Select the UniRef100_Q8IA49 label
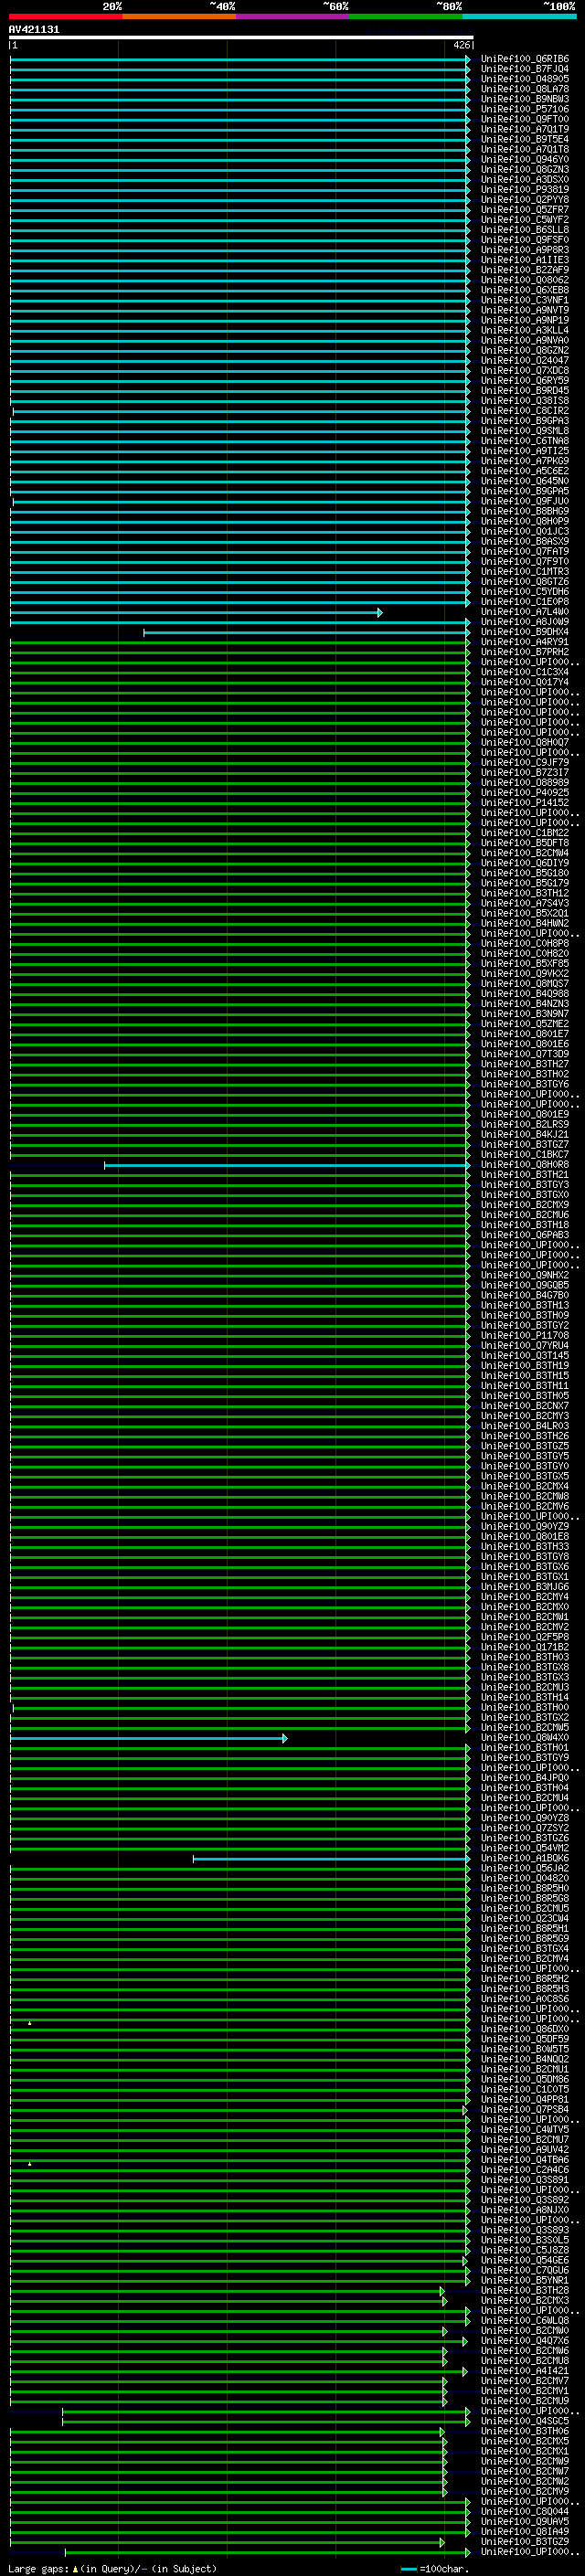The width and height of the screenshot is (585, 2576). click(524, 2532)
